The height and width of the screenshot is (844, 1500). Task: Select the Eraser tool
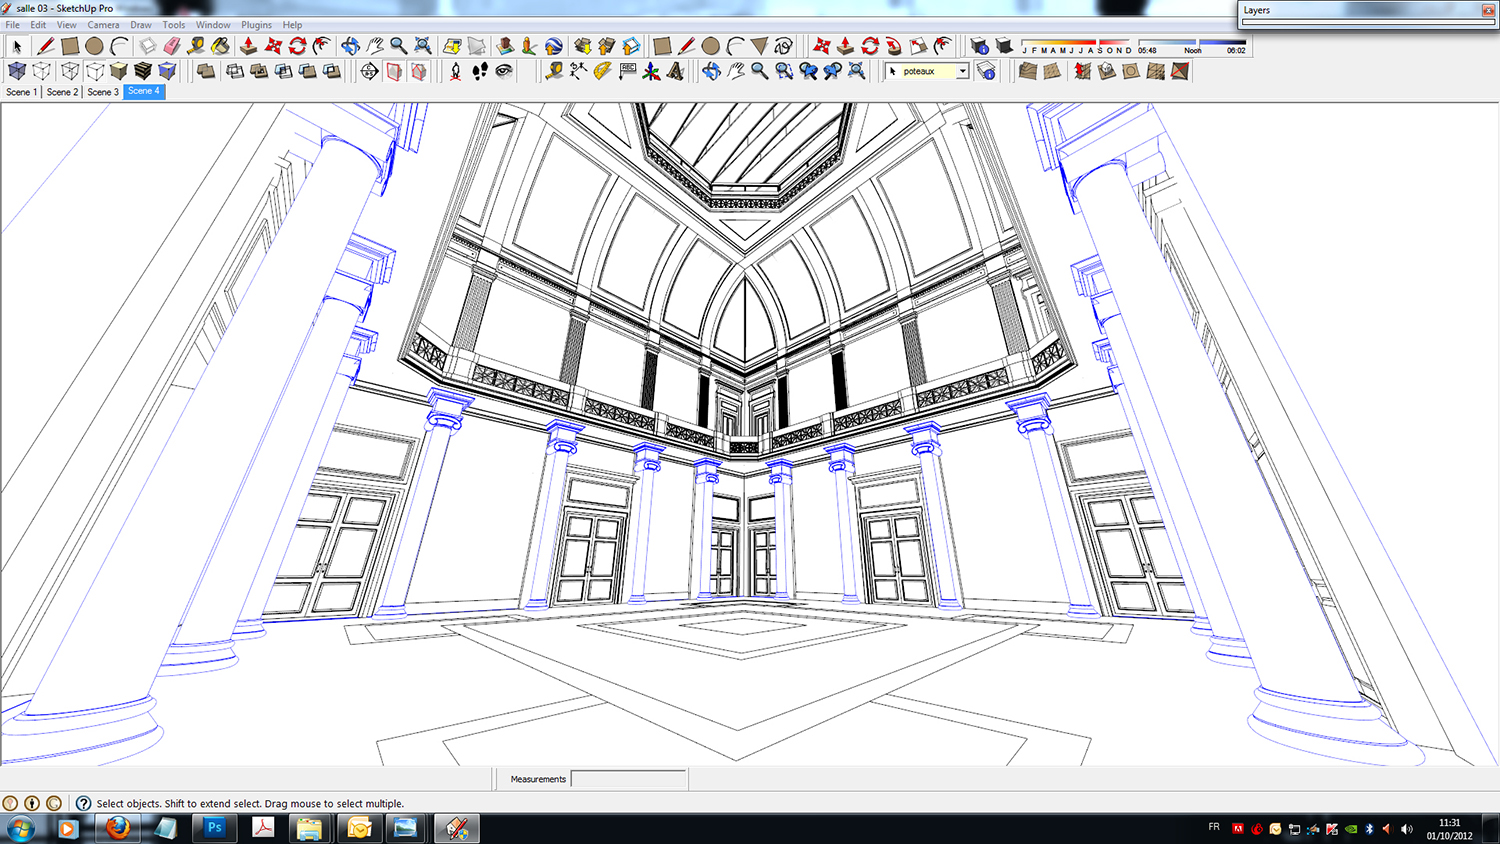pyautogui.click(x=171, y=46)
